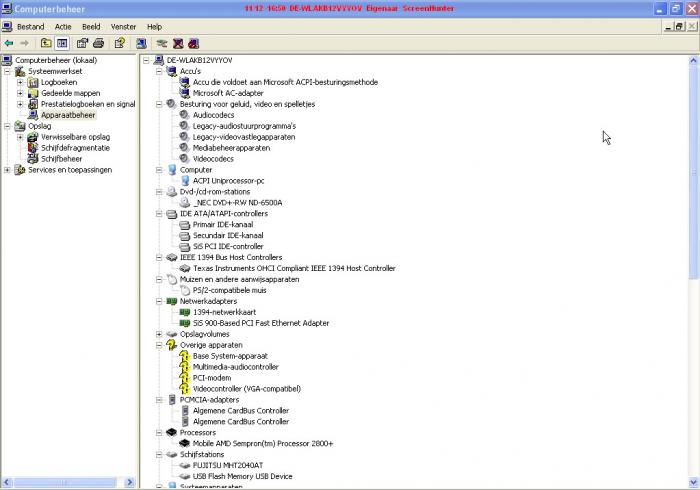Open Properties via toolbar icon
Viewport: 700px width, 490px height.
pos(82,43)
